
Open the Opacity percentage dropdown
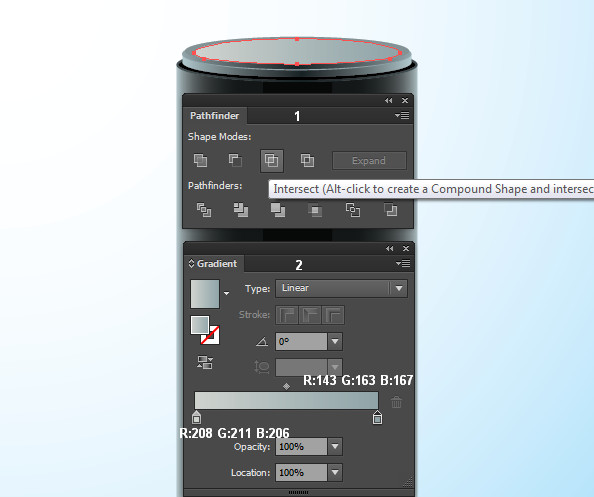335,447
